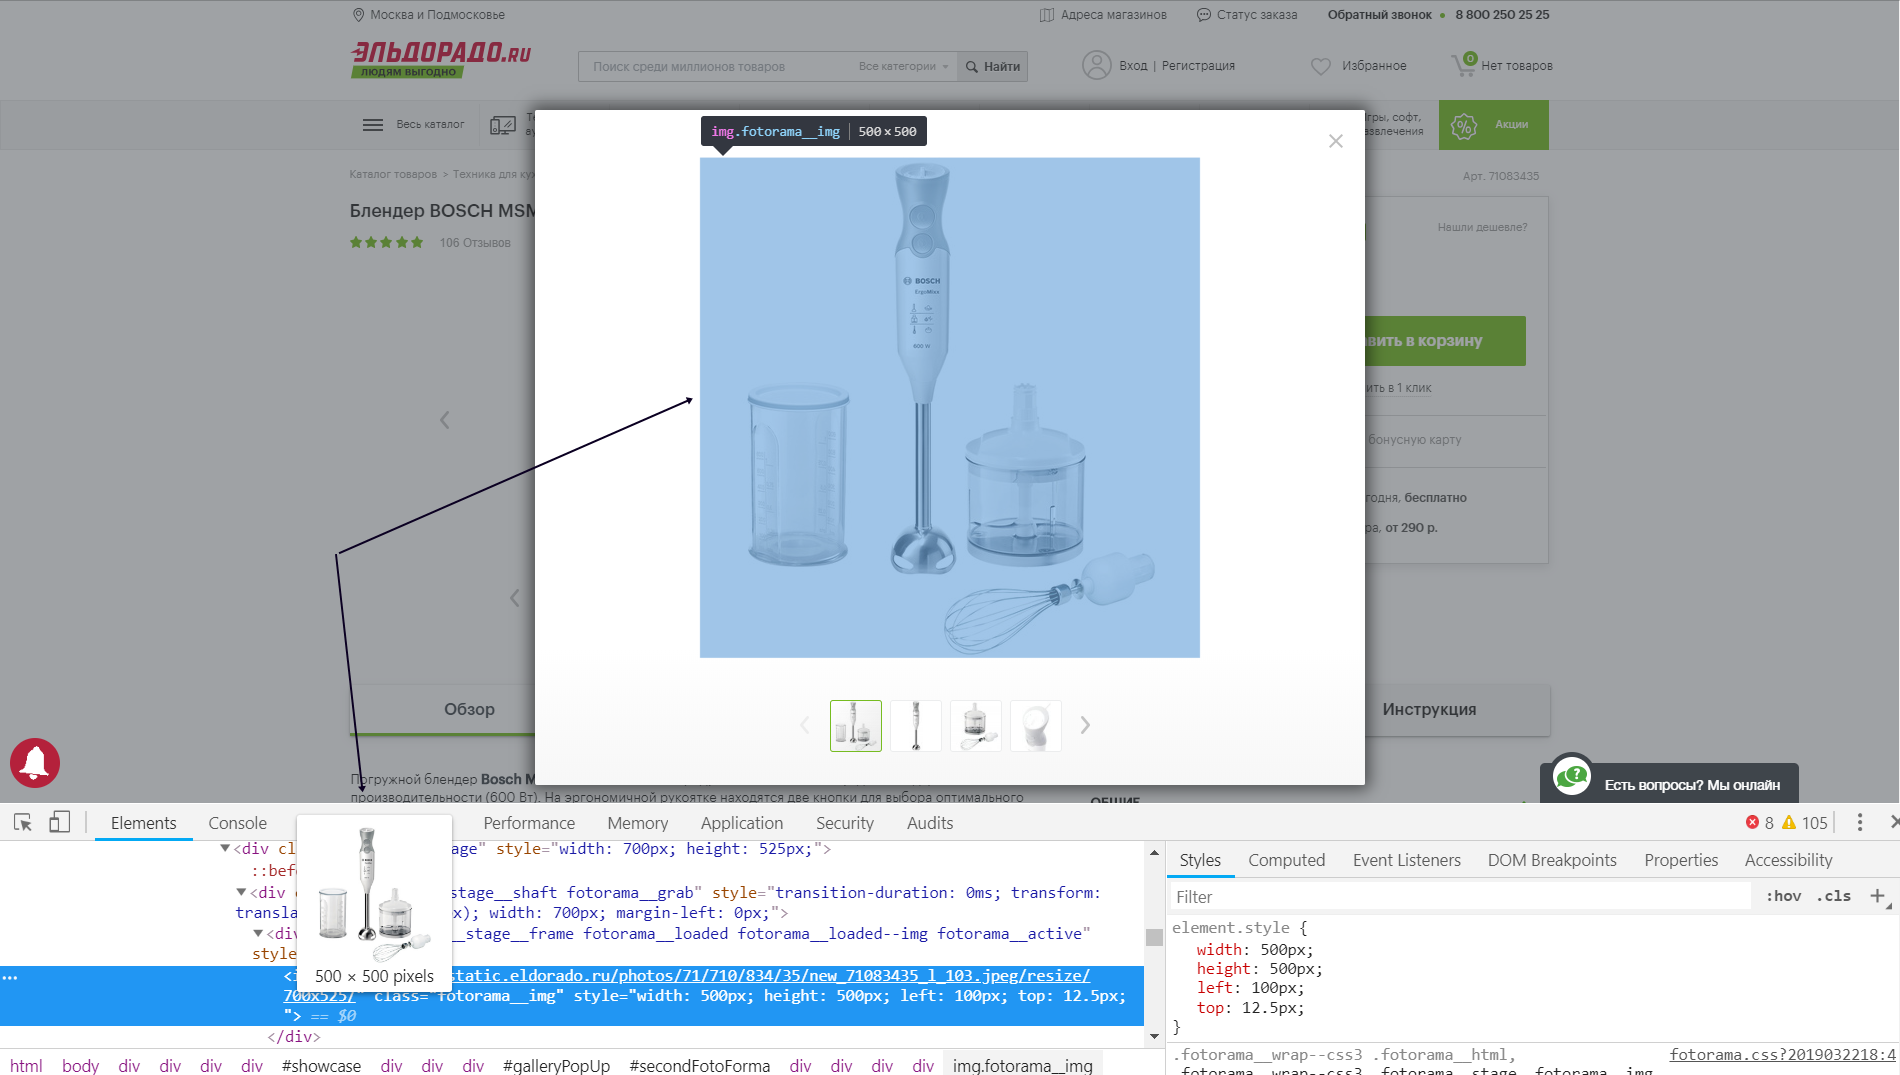Open fotorama.css source link
The image size is (1900, 1075).
(1782, 1054)
